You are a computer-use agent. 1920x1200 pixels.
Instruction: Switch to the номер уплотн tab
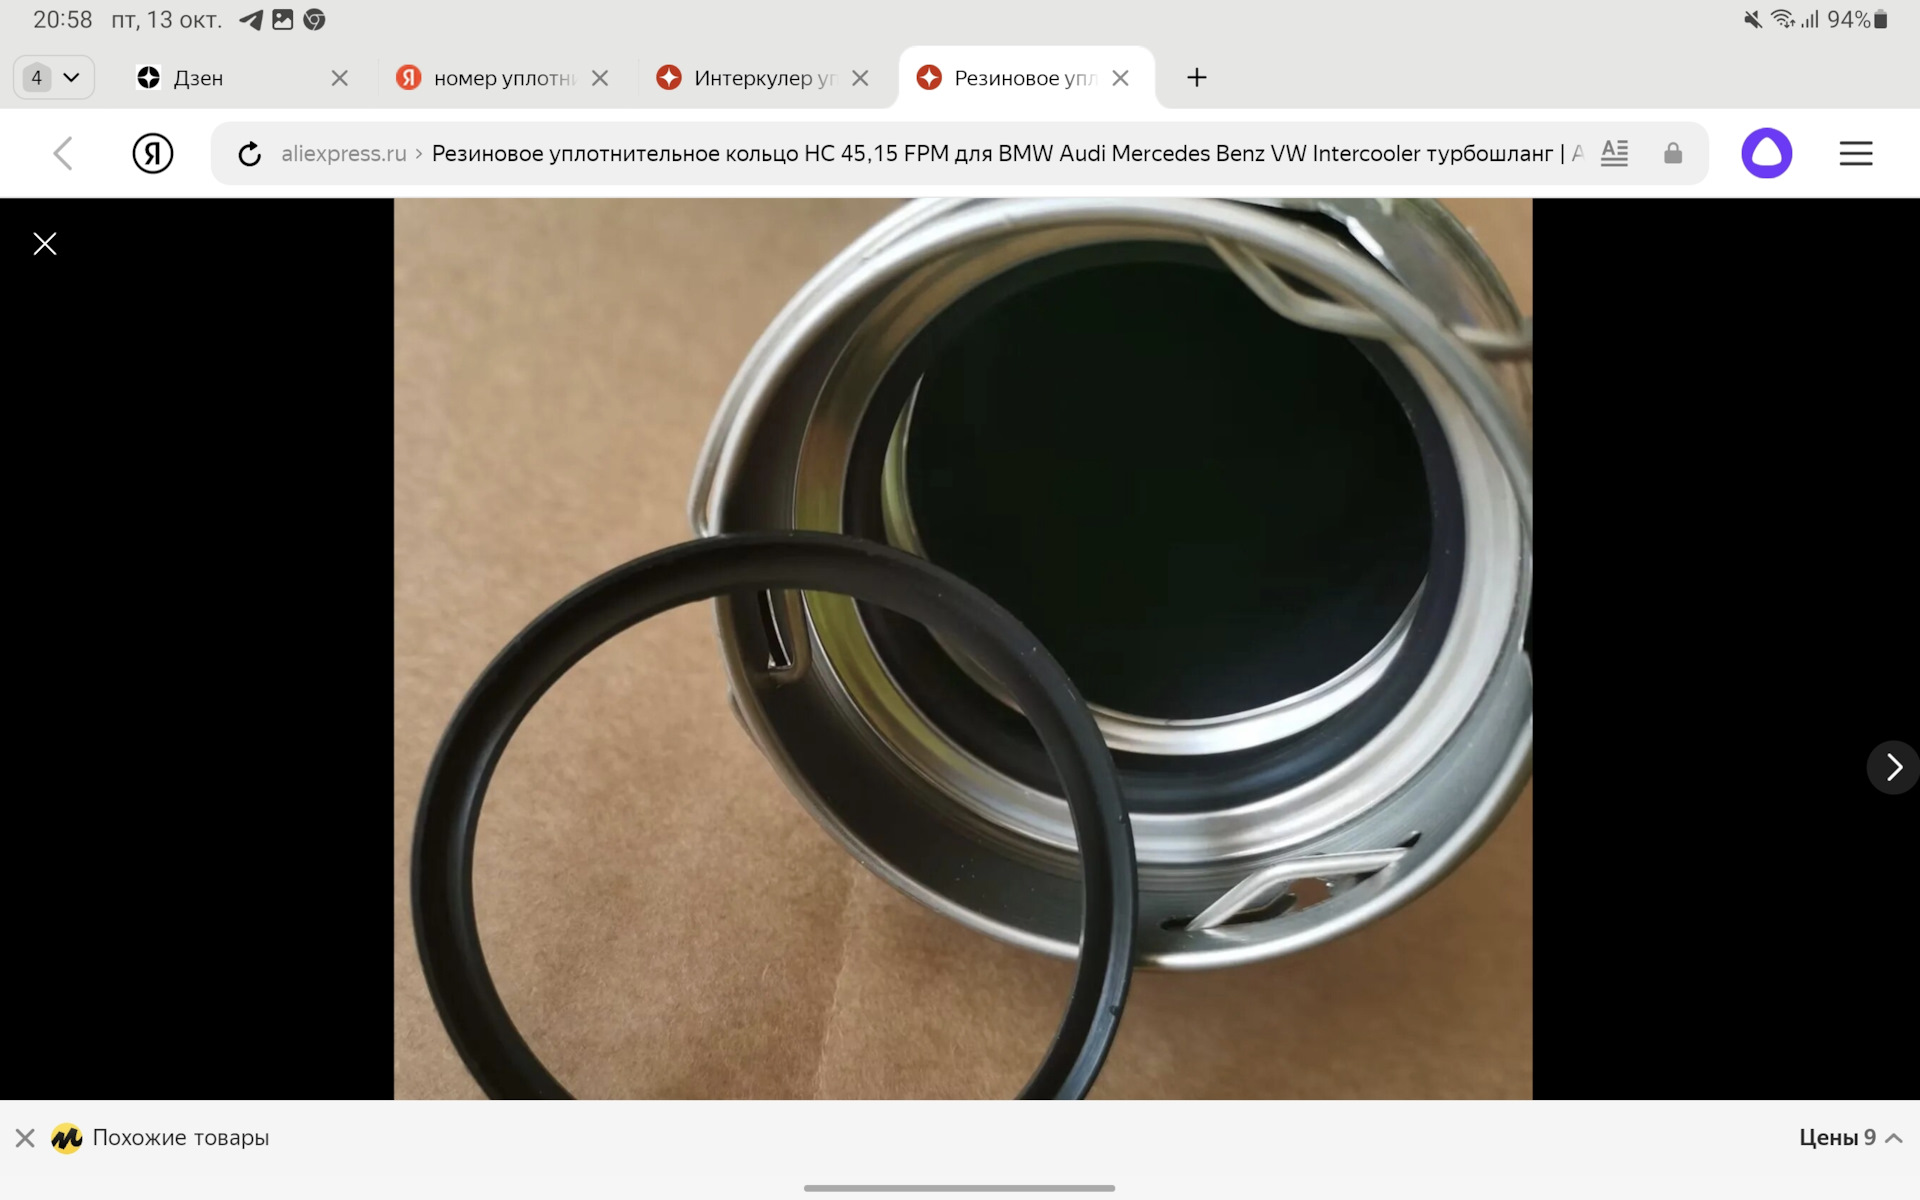(x=490, y=77)
